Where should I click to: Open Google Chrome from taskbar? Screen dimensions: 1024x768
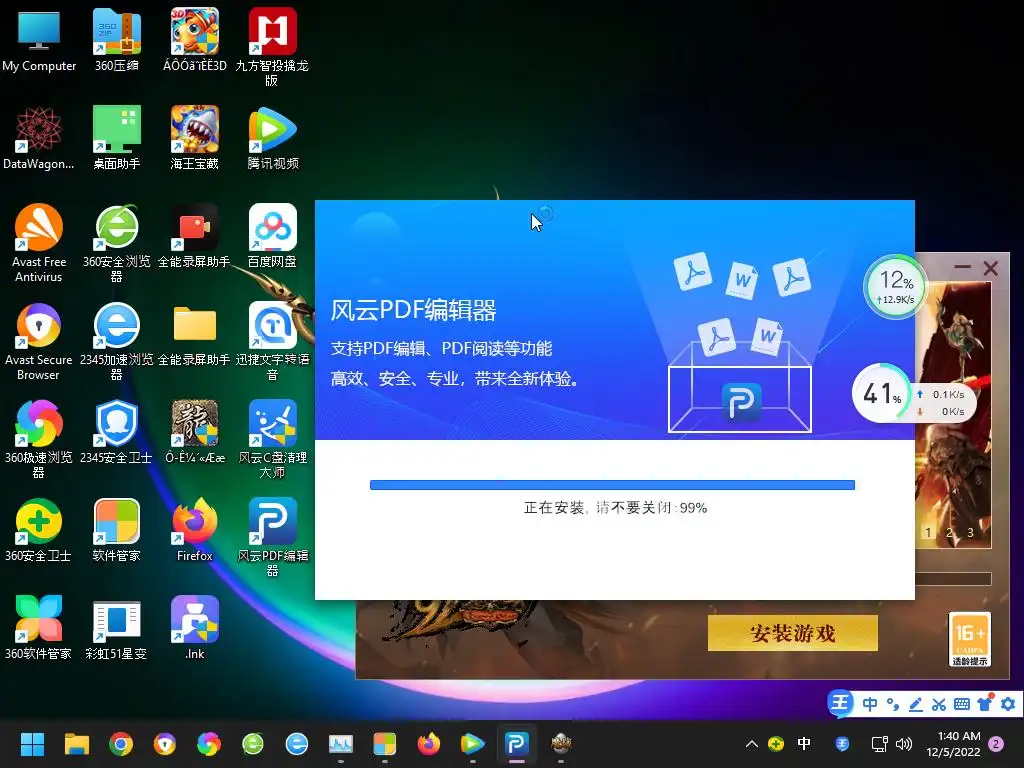click(x=121, y=744)
